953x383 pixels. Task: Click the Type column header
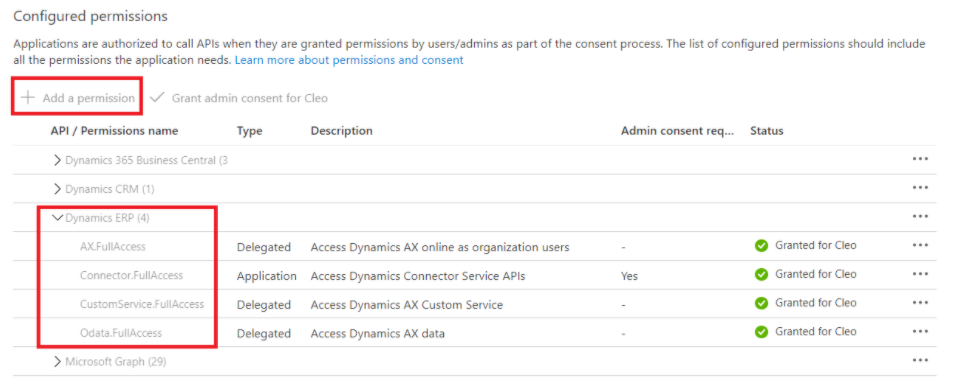coord(249,131)
